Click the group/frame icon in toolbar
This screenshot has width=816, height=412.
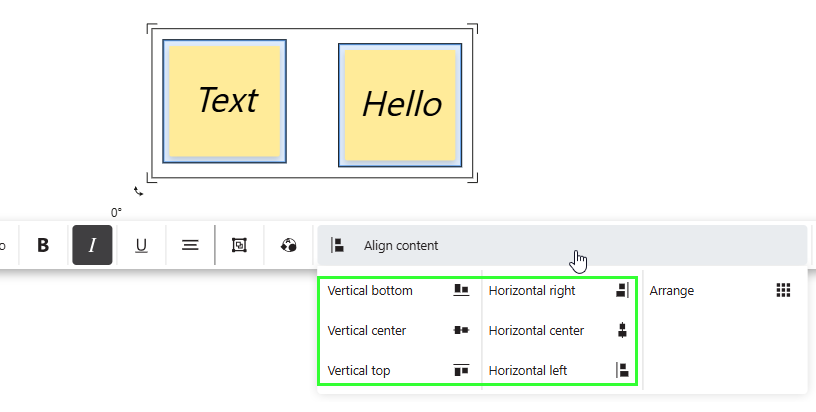coord(239,245)
